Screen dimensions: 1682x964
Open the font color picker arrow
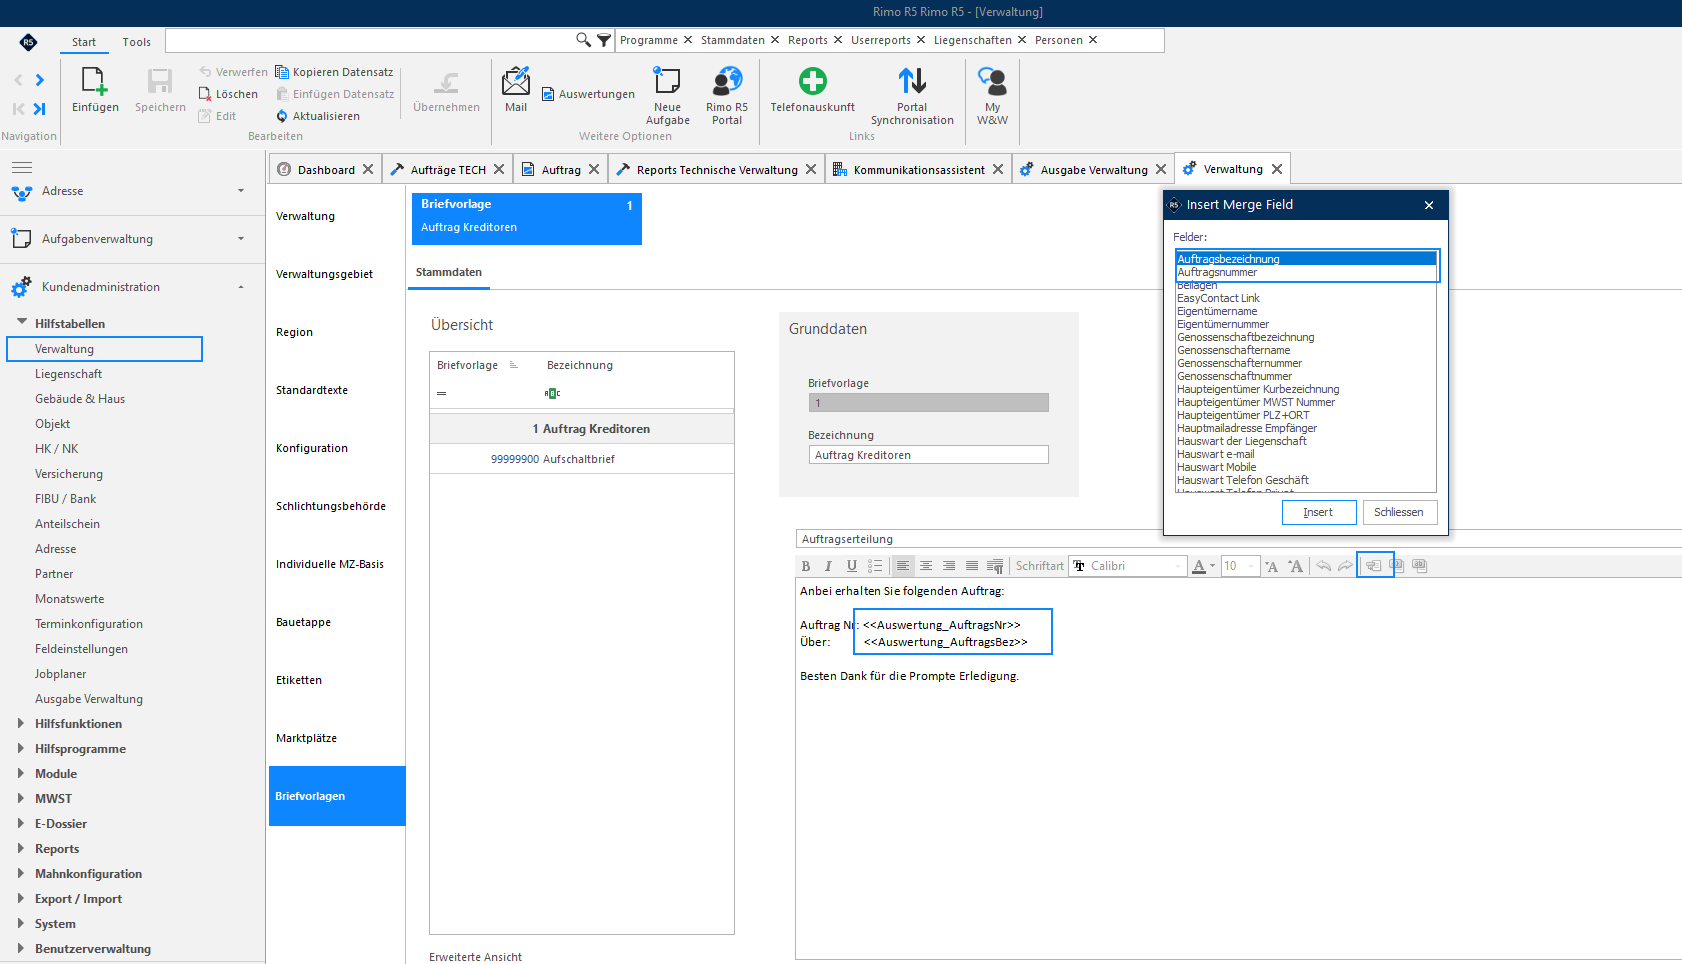1212,566
